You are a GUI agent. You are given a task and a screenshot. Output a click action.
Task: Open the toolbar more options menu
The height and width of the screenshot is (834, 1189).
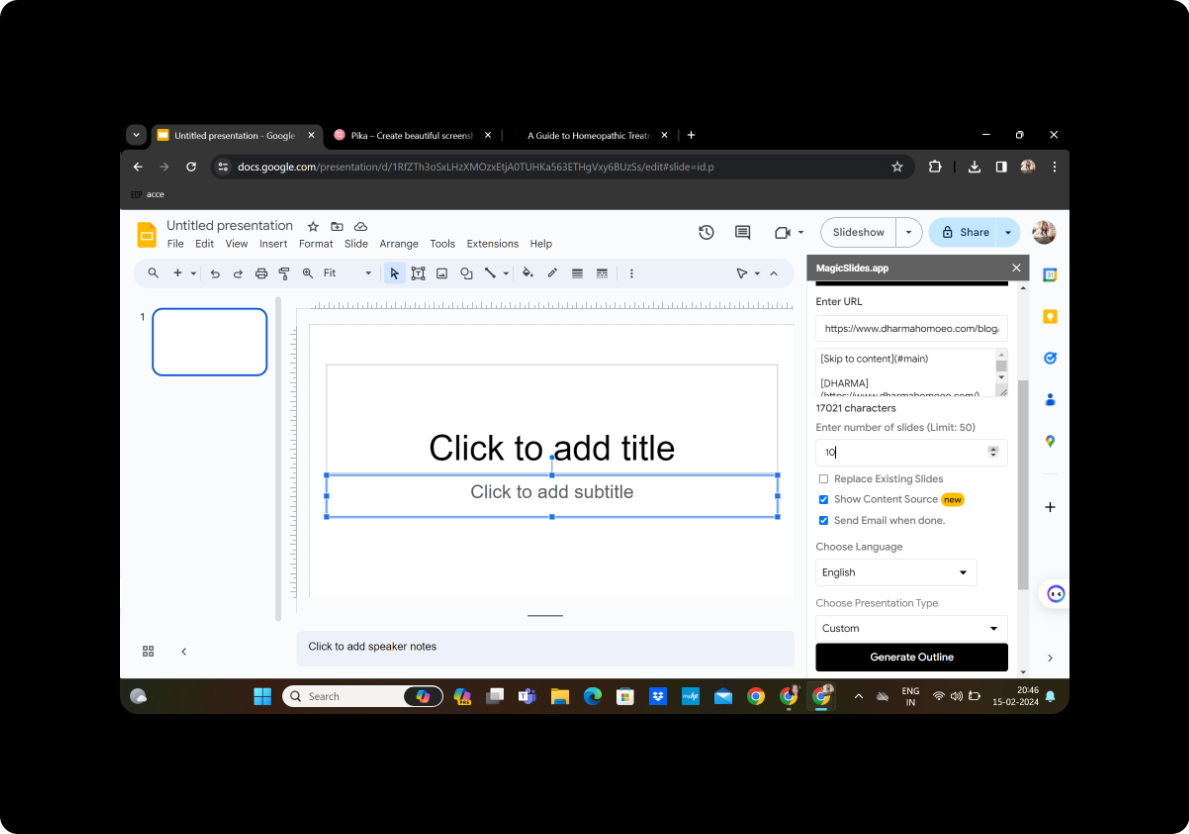click(632, 274)
